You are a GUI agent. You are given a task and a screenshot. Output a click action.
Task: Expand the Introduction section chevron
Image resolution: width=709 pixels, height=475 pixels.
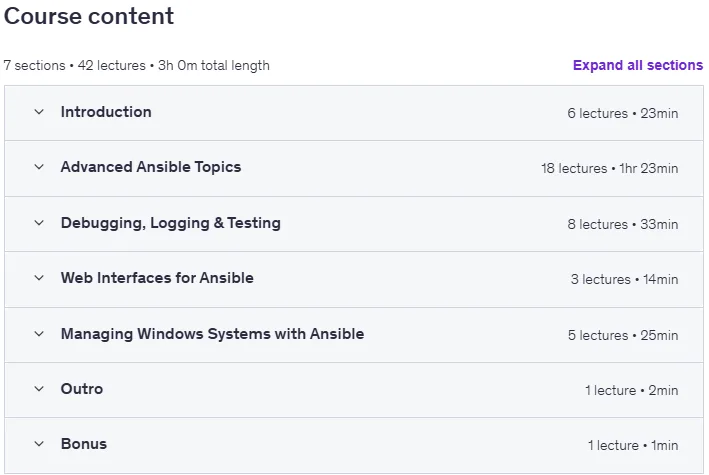[39, 112]
